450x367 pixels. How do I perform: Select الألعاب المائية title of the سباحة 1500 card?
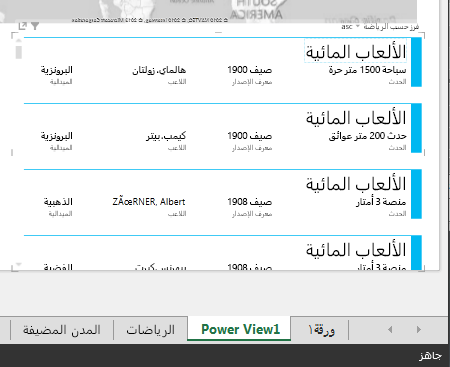point(356,52)
